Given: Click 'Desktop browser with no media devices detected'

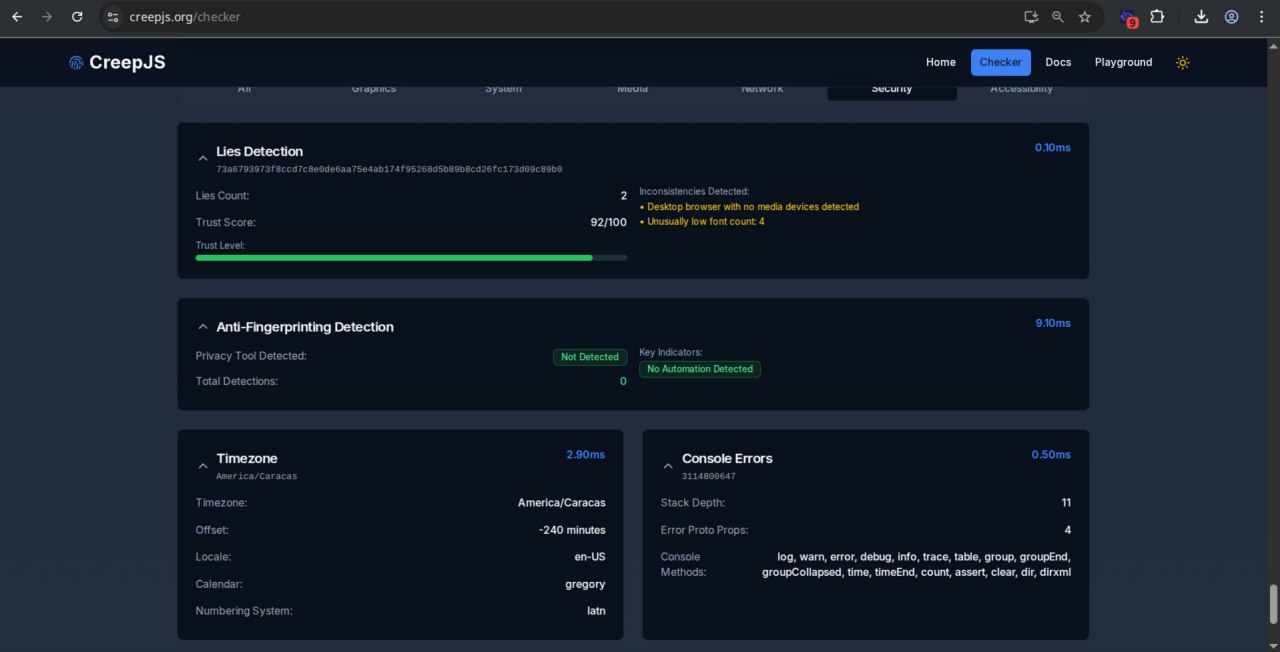Looking at the screenshot, I should [753, 207].
